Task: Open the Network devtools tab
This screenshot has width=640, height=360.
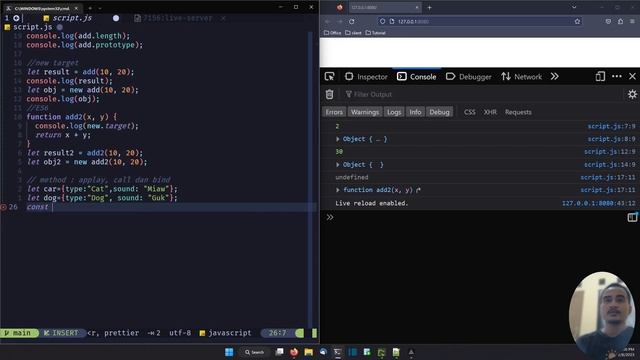Action: [522, 77]
